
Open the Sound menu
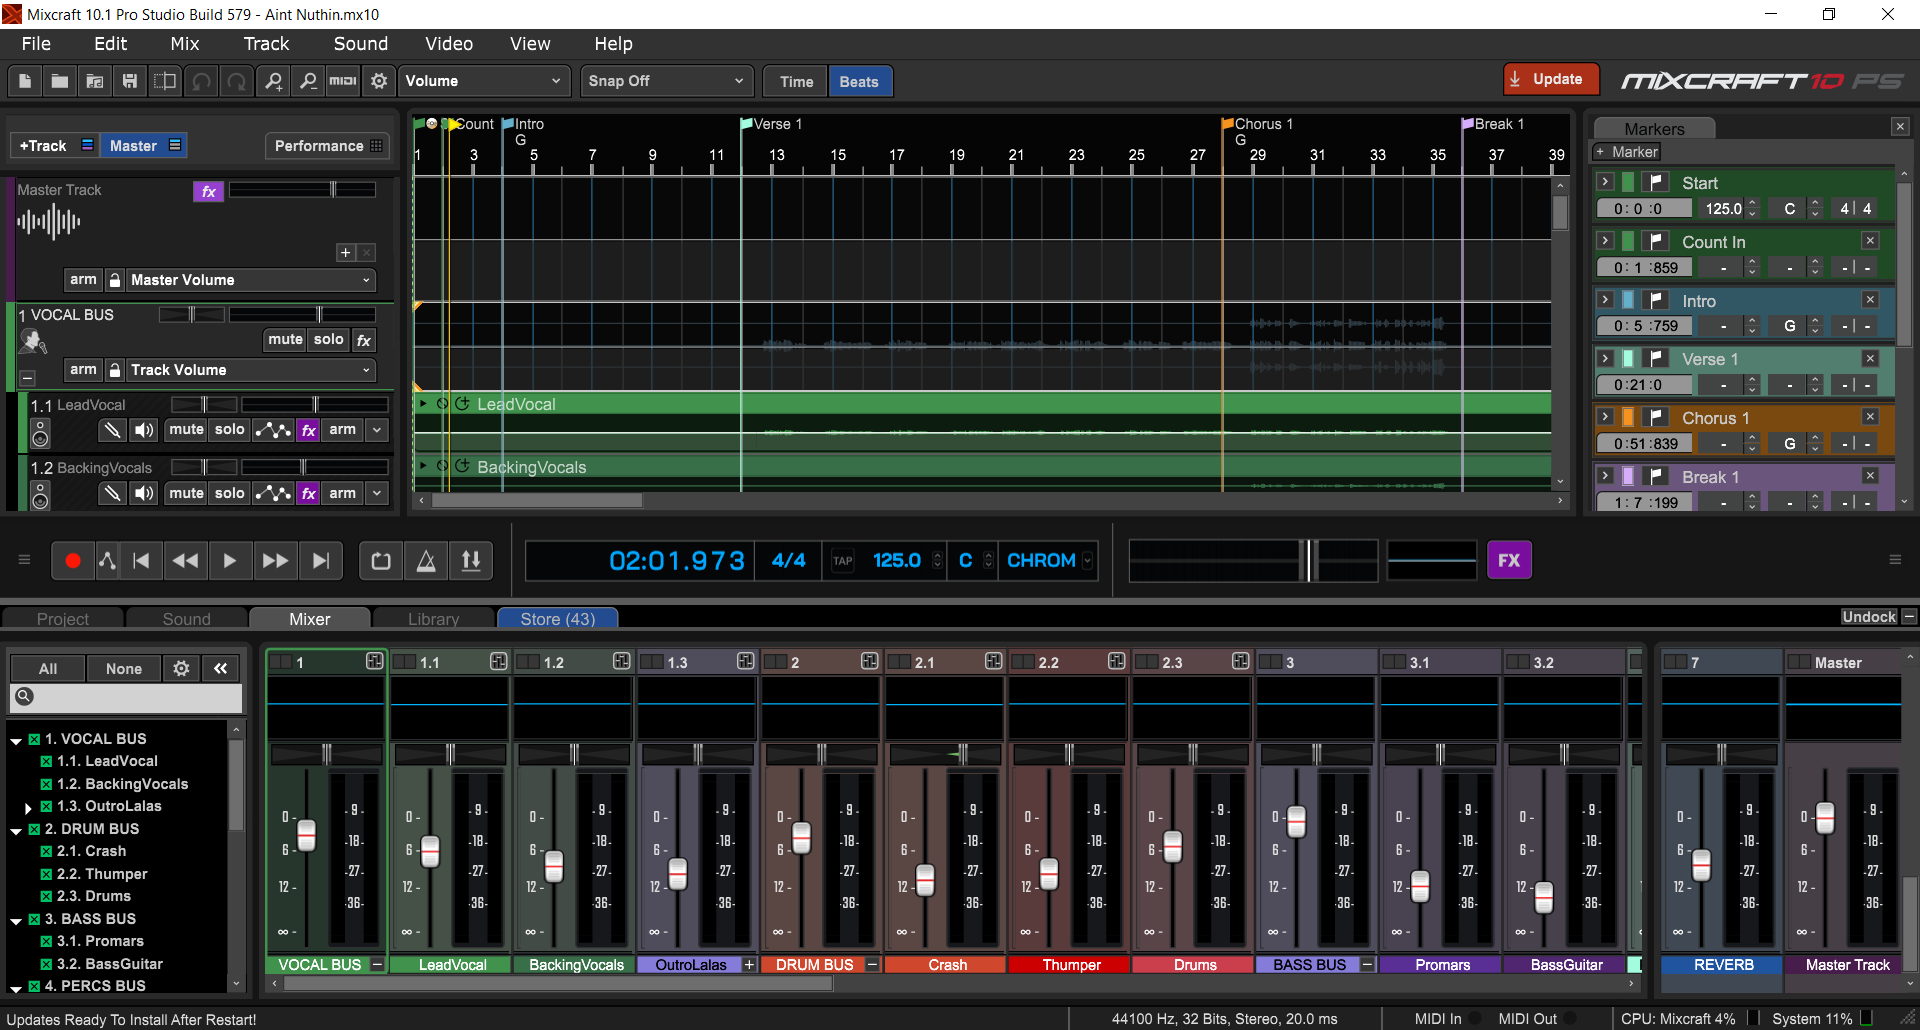pos(360,44)
